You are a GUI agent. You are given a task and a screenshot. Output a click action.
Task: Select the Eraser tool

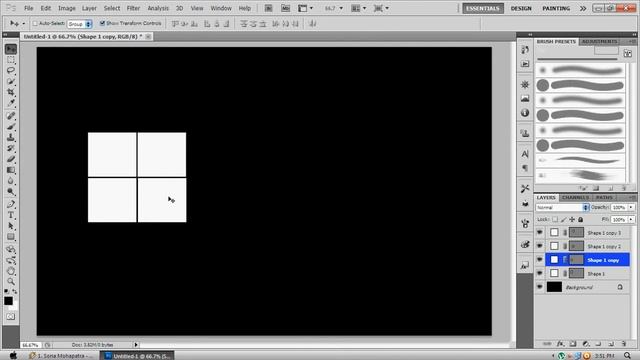(x=11, y=159)
